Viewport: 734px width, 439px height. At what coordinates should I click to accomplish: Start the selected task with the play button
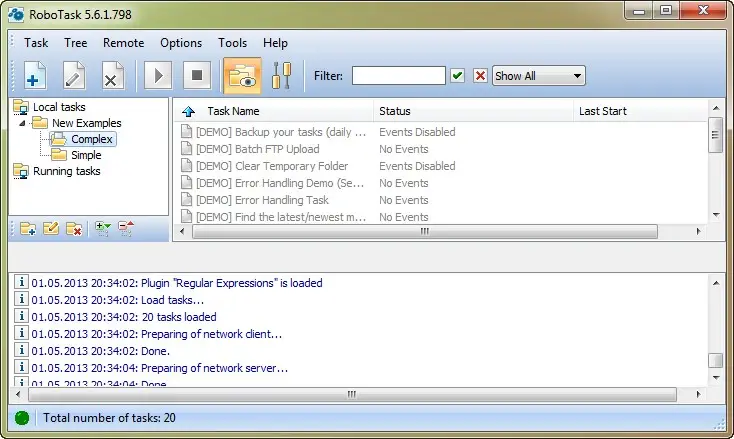[x=158, y=75]
